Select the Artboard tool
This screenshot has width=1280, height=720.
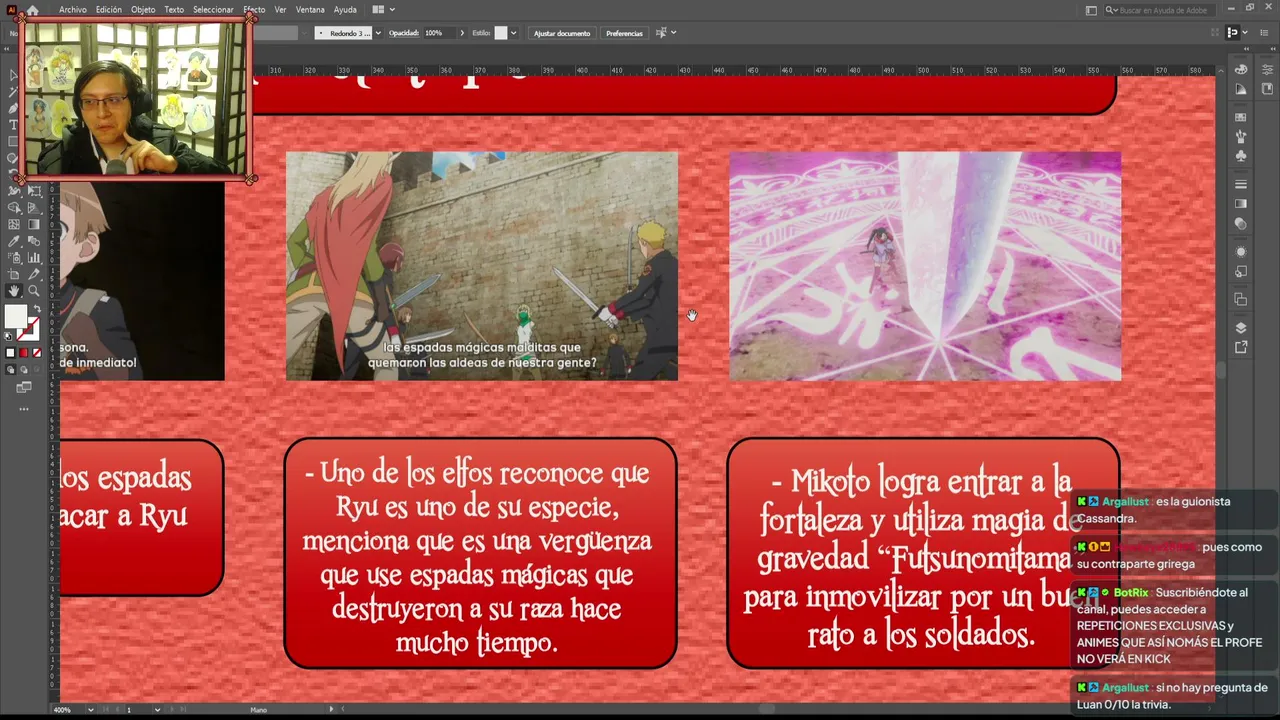click(x=14, y=274)
